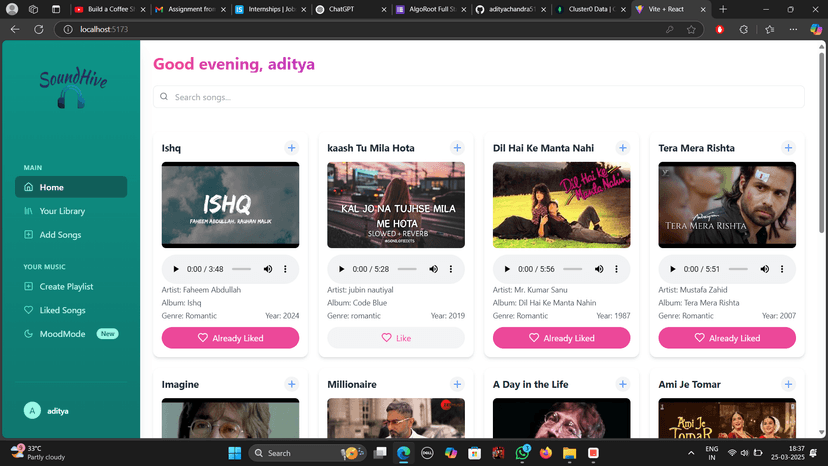The width and height of the screenshot is (828, 466).
Task: Reload the localhost page
Action: [39, 30]
